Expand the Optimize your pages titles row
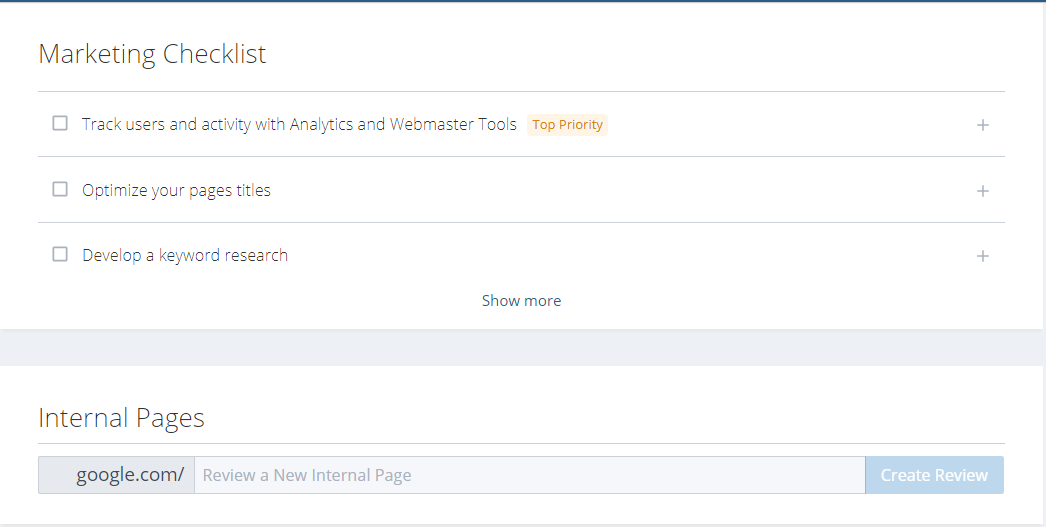This screenshot has width=1046, height=527. [x=983, y=191]
